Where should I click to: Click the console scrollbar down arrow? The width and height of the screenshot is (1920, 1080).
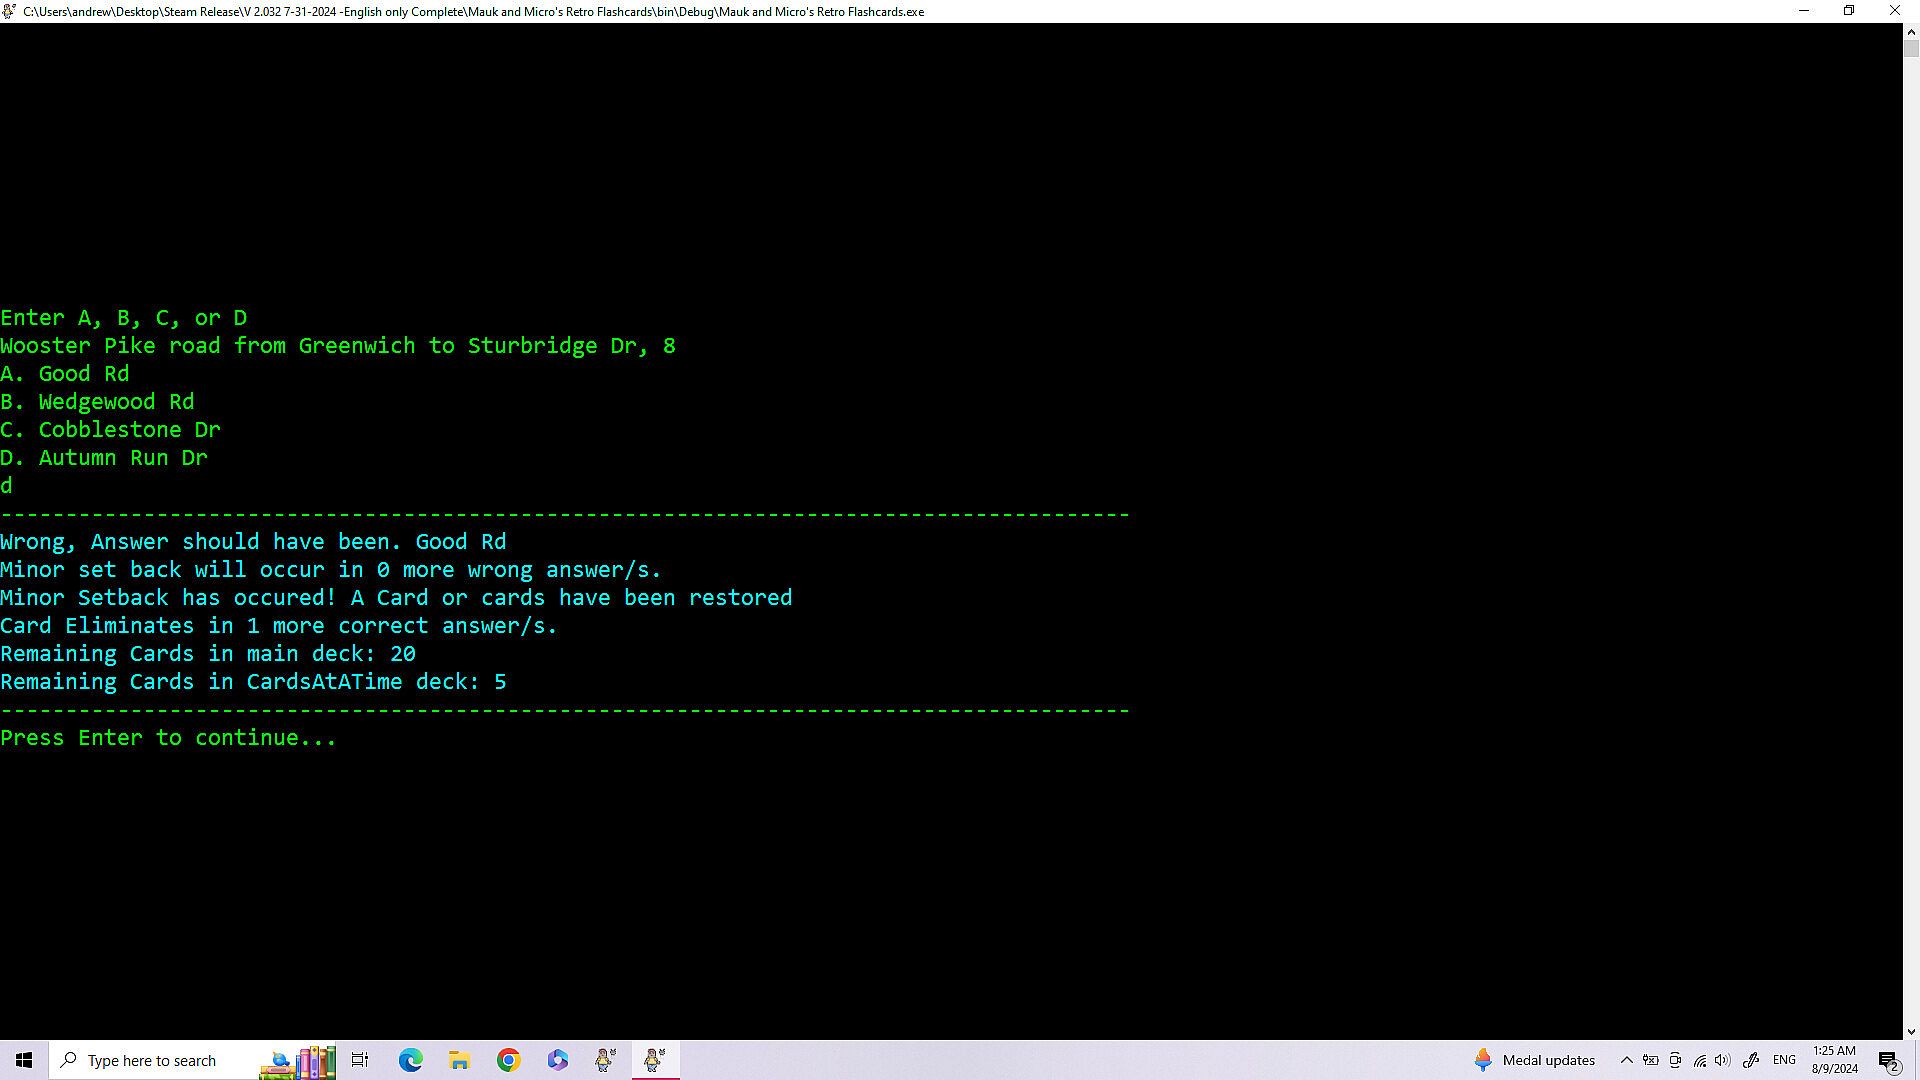click(x=1911, y=1031)
